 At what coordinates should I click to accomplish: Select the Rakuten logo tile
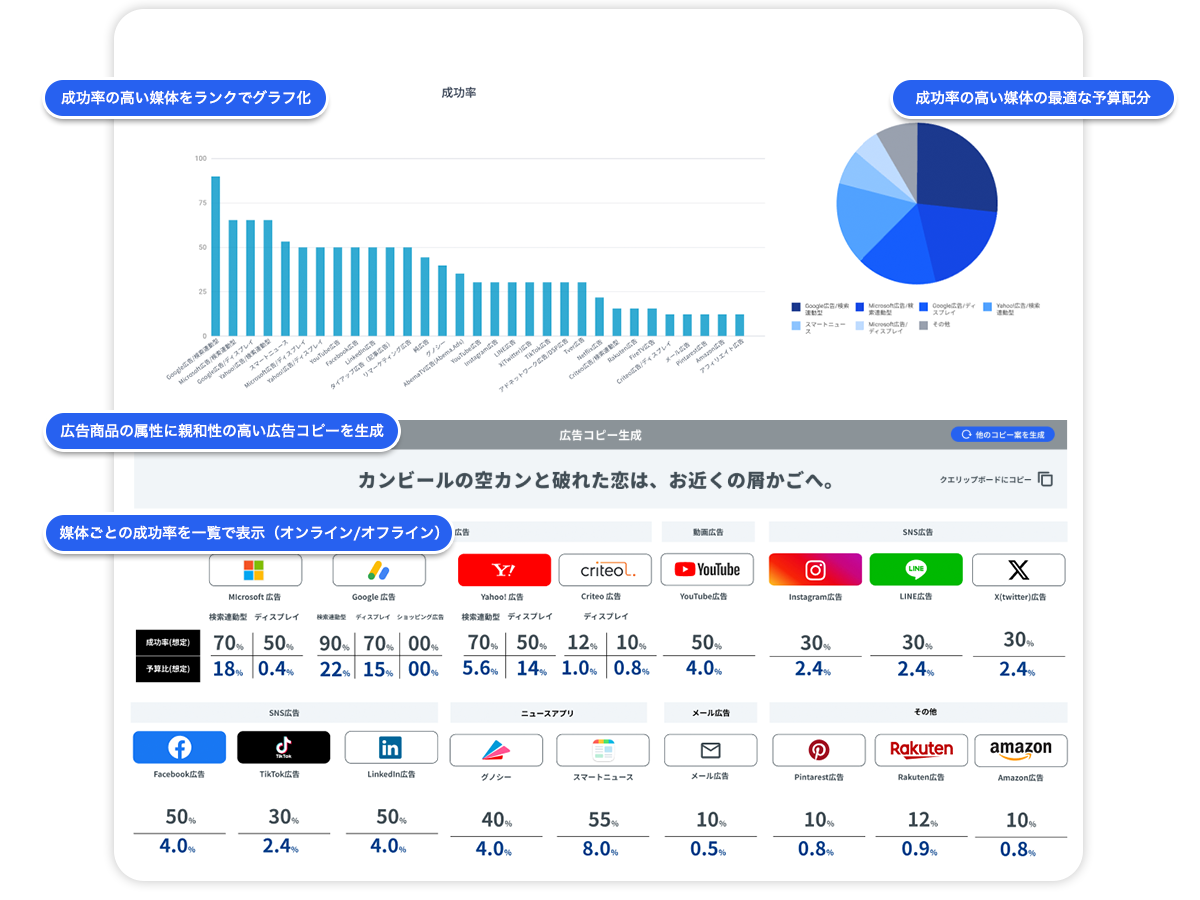921,750
